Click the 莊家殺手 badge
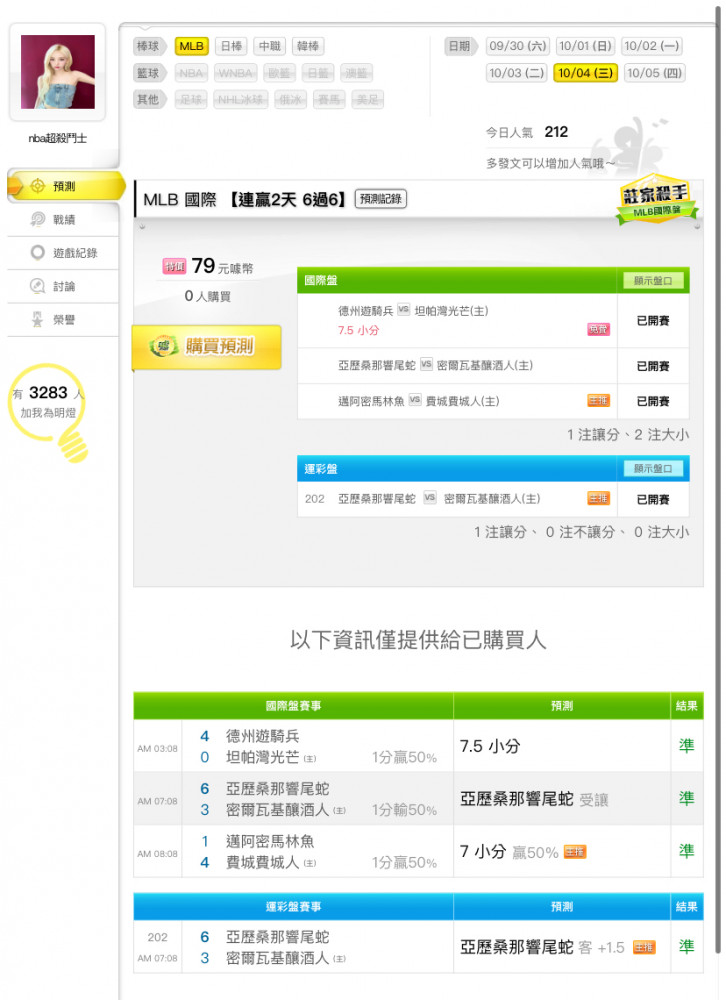The width and height of the screenshot is (726, 1000). coord(656,200)
